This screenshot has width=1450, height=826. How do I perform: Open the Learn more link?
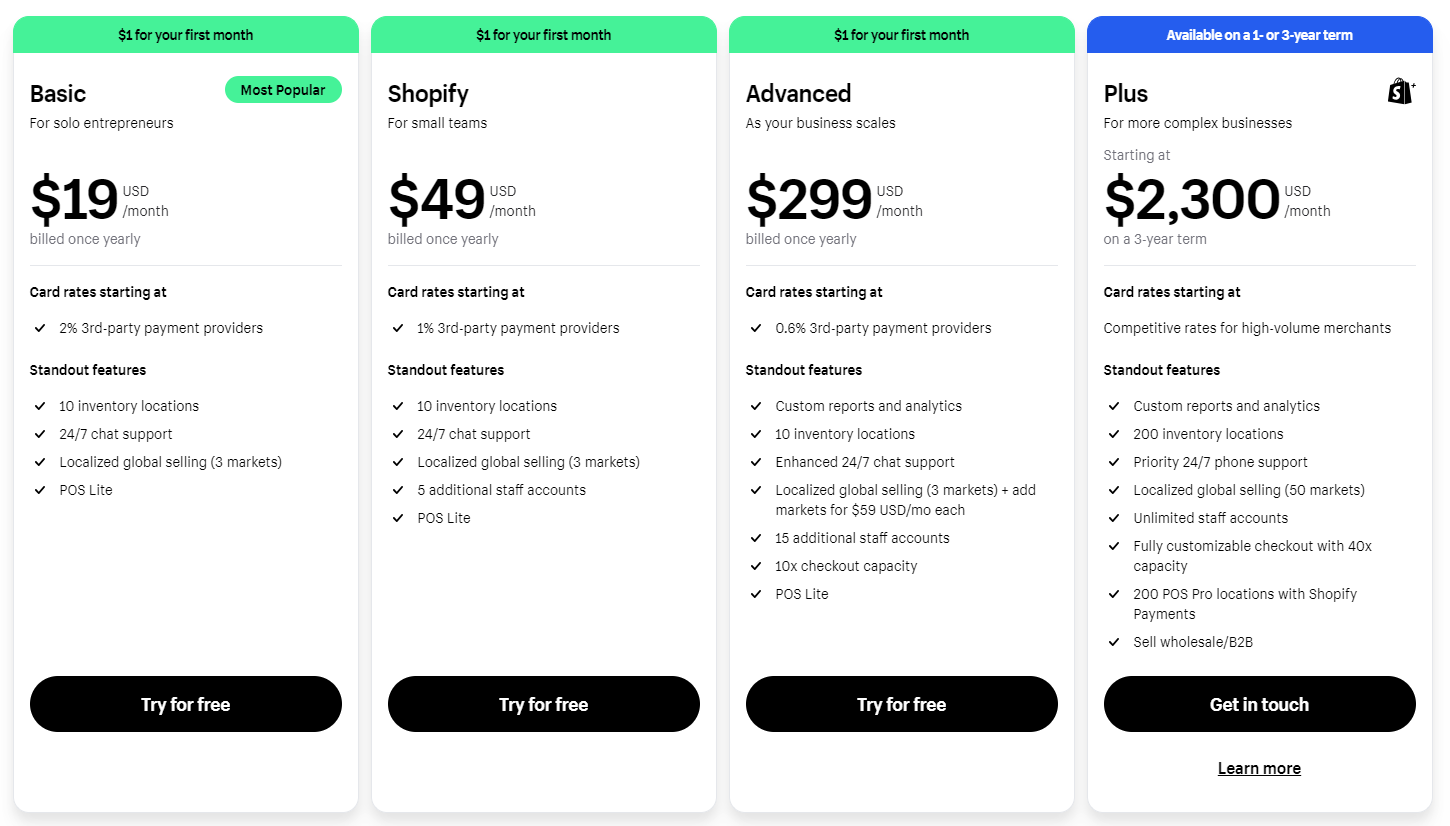[1259, 768]
